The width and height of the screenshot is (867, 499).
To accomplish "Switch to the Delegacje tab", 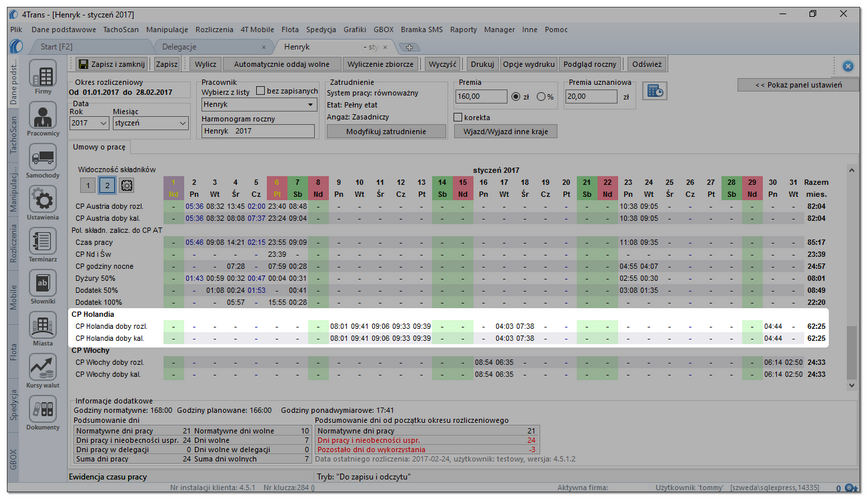I will tap(179, 47).
